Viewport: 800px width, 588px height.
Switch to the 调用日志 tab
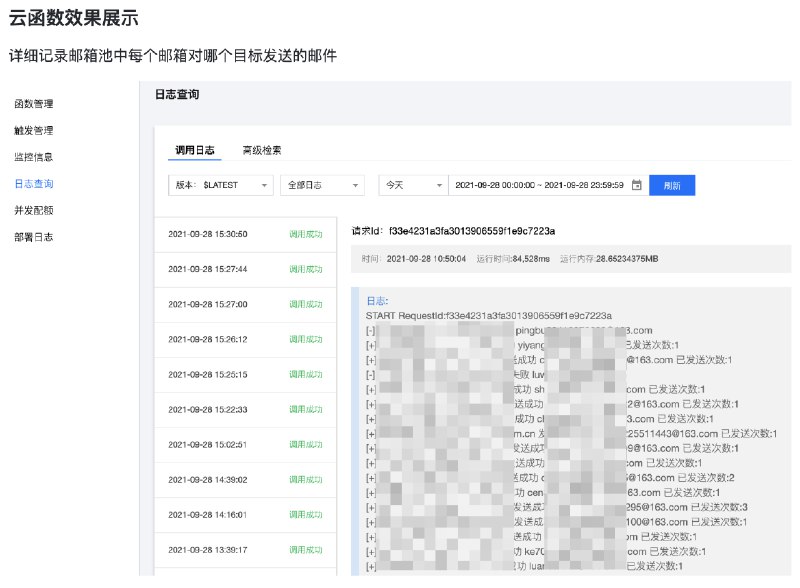coord(194,150)
